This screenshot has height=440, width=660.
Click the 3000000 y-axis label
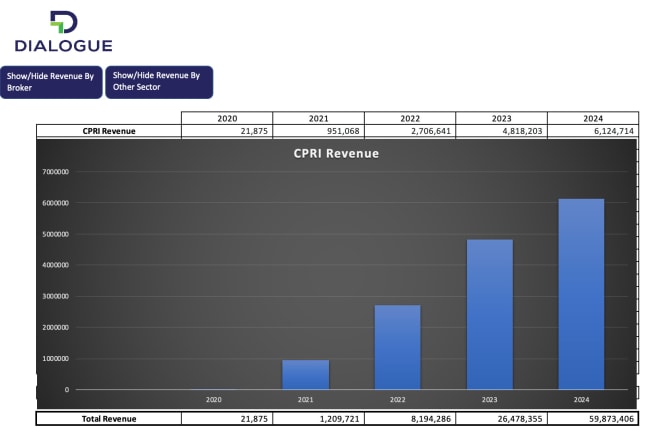[x=56, y=296]
